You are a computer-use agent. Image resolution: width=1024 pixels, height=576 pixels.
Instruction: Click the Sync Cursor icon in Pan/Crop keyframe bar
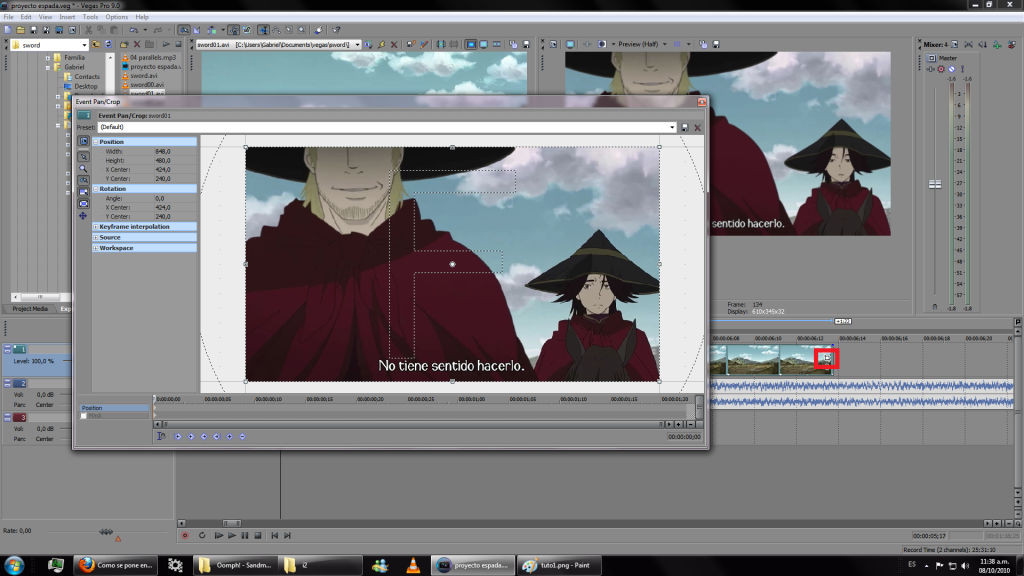pos(161,436)
